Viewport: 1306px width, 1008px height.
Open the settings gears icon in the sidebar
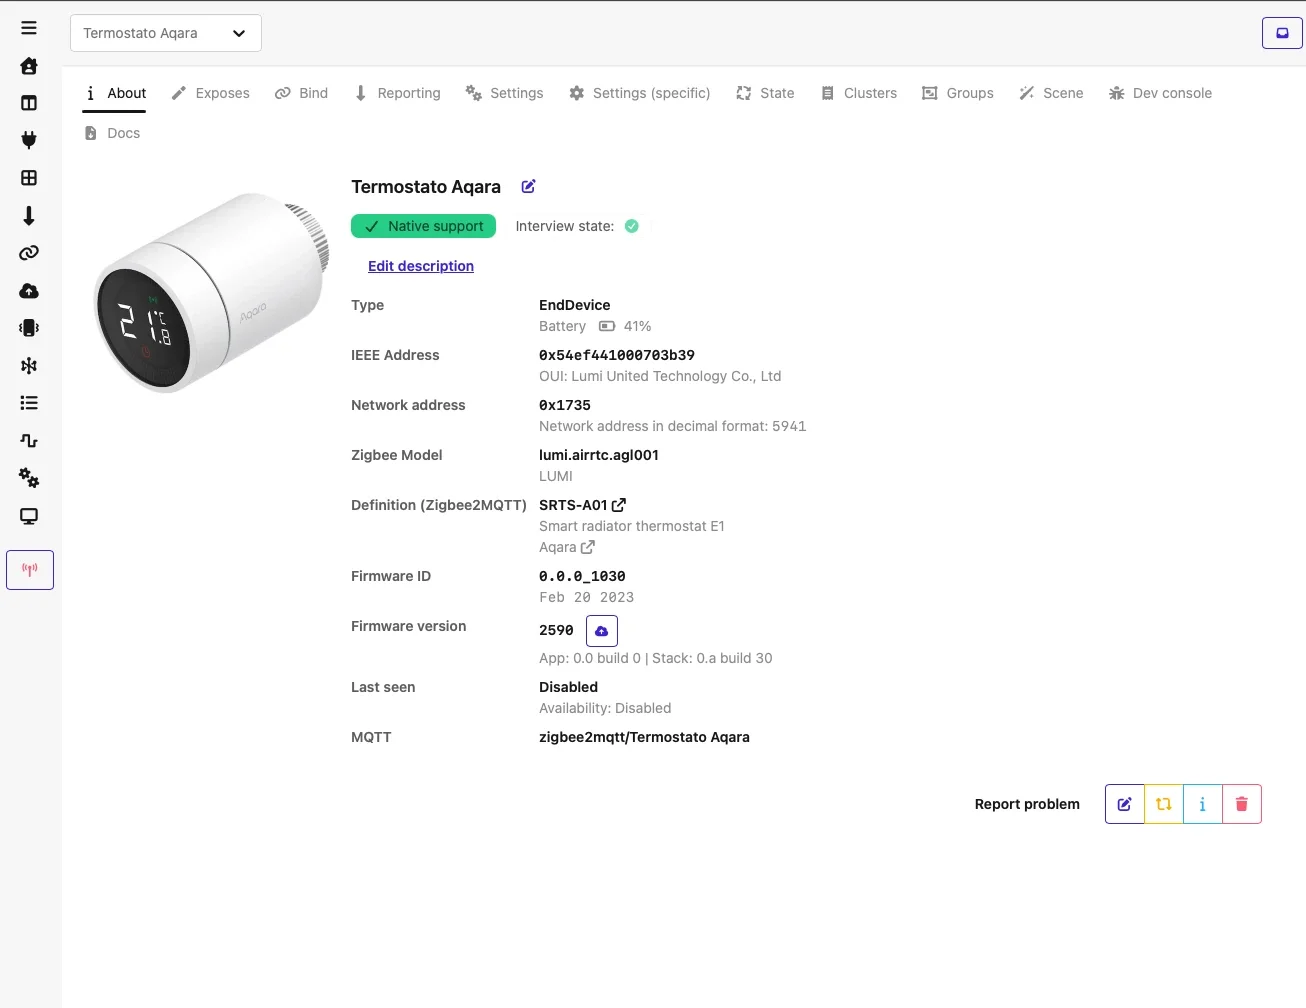29,478
